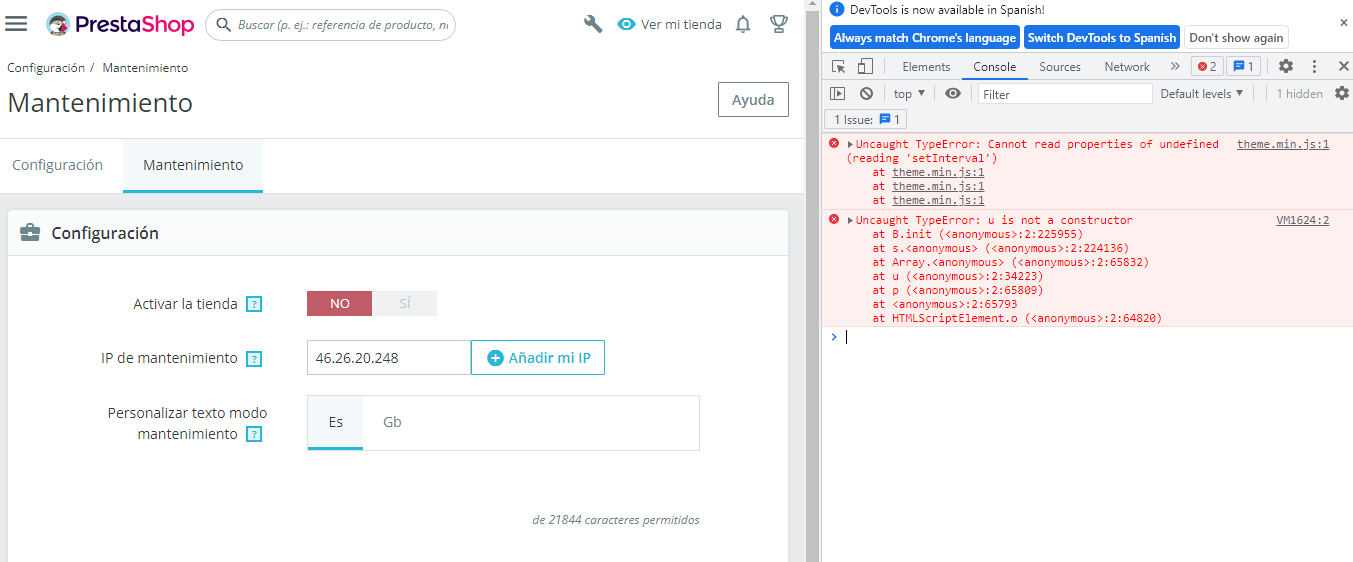Screen dimensions: 1353x562
Task: Open the hamburger navigation menu
Action: [16, 24]
